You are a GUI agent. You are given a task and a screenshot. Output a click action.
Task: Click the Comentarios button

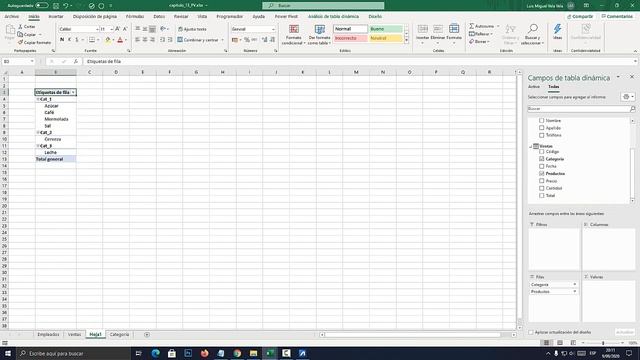617,16
